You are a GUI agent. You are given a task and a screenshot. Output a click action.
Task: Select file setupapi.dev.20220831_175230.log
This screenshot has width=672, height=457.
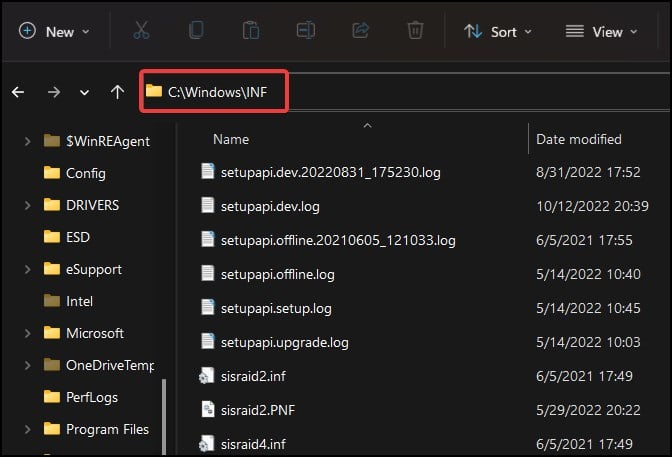pos(330,172)
